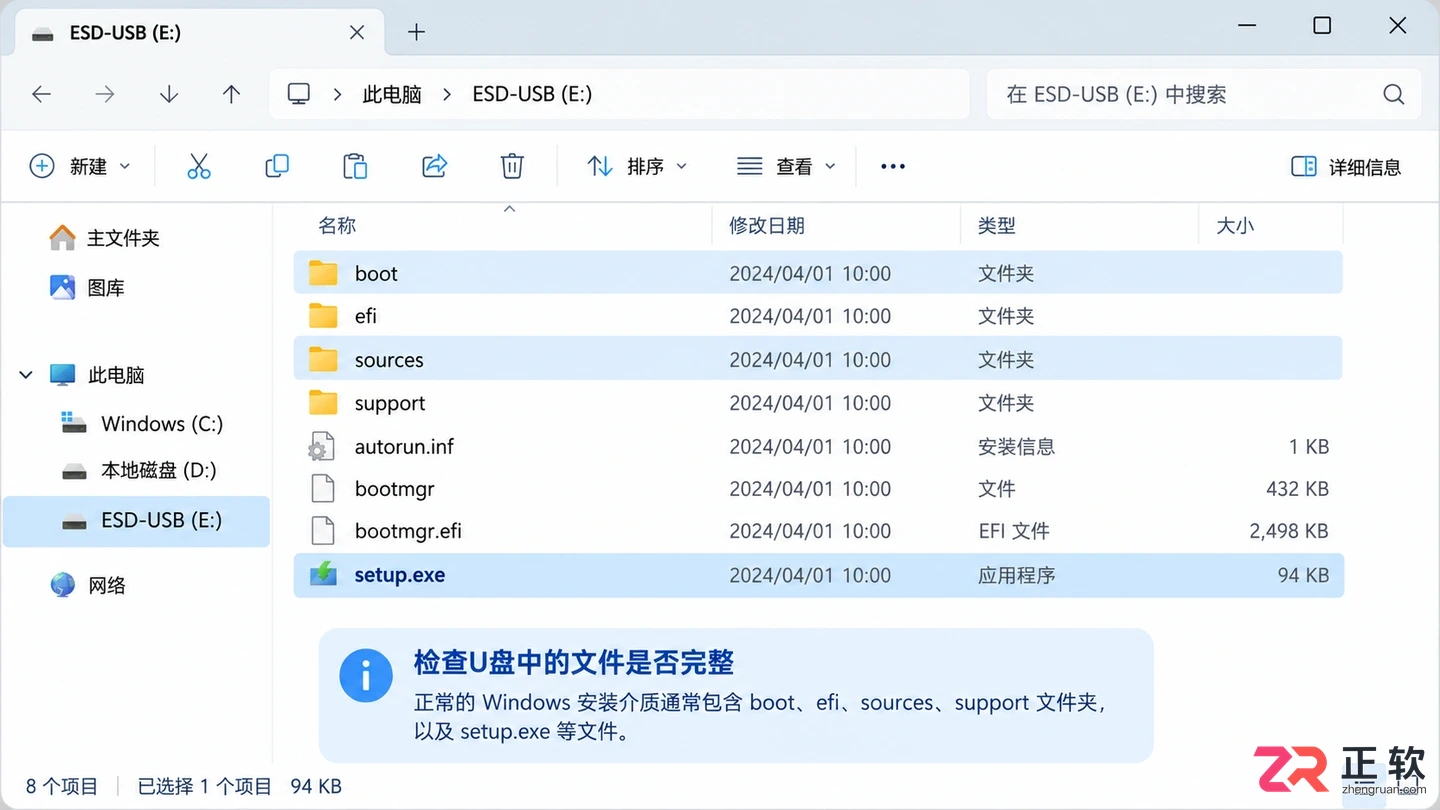Screen dimensions: 1440x810
Task: Click the Delete trash can icon
Action: tap(512, 166)
